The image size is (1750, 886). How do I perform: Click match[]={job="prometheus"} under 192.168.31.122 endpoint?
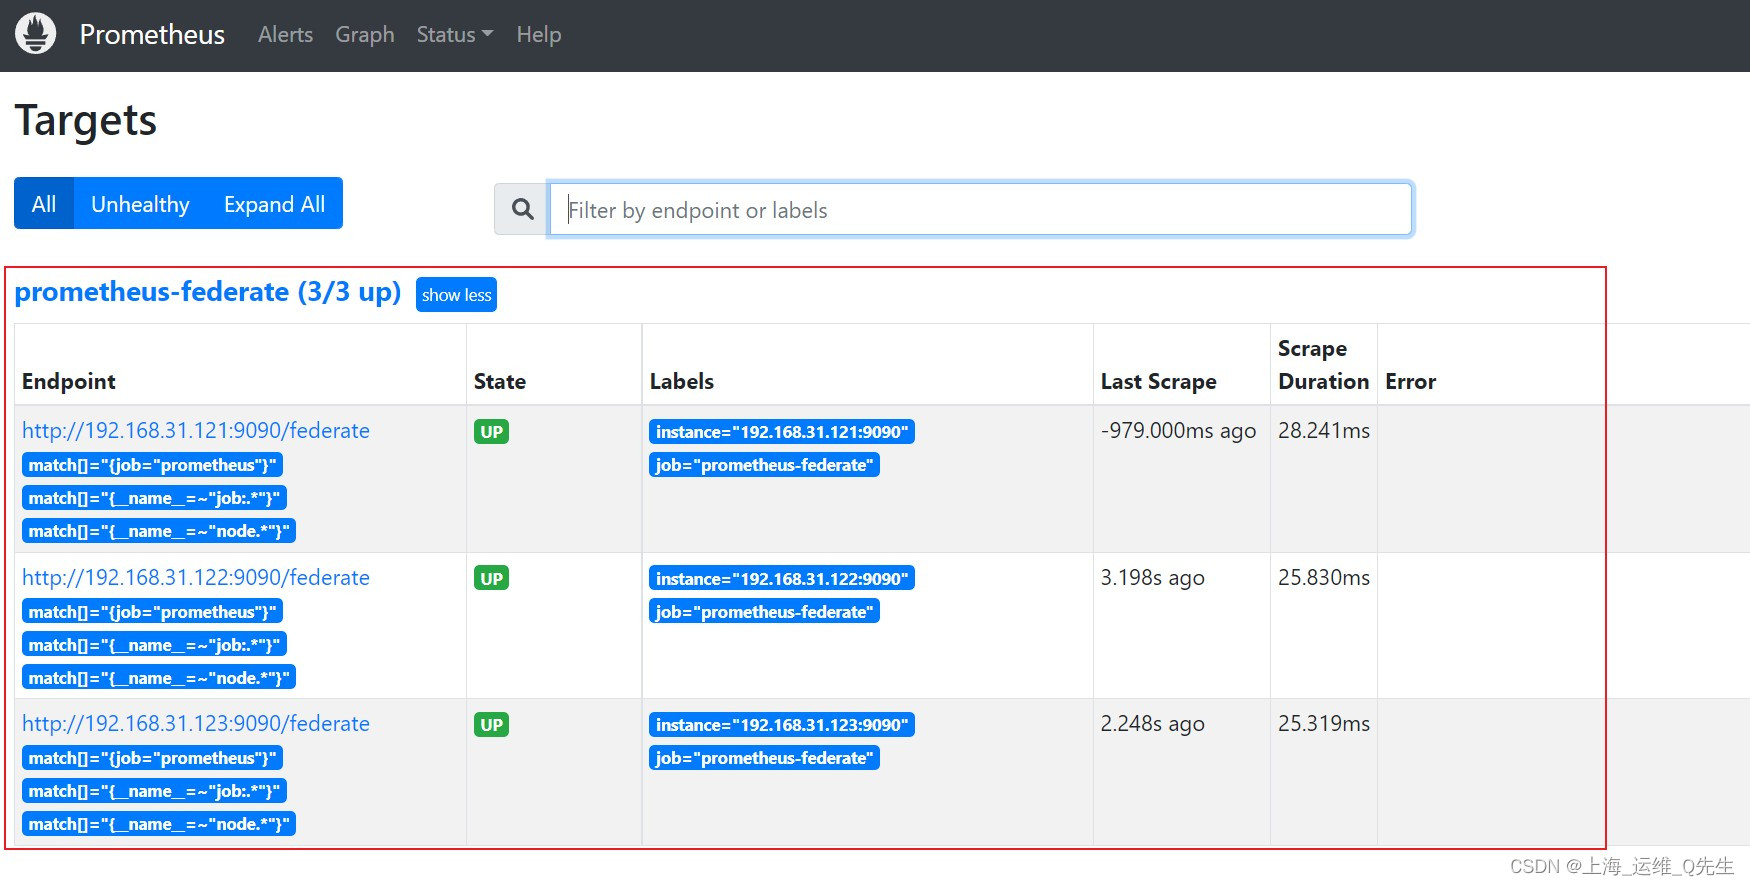[152, 612]
